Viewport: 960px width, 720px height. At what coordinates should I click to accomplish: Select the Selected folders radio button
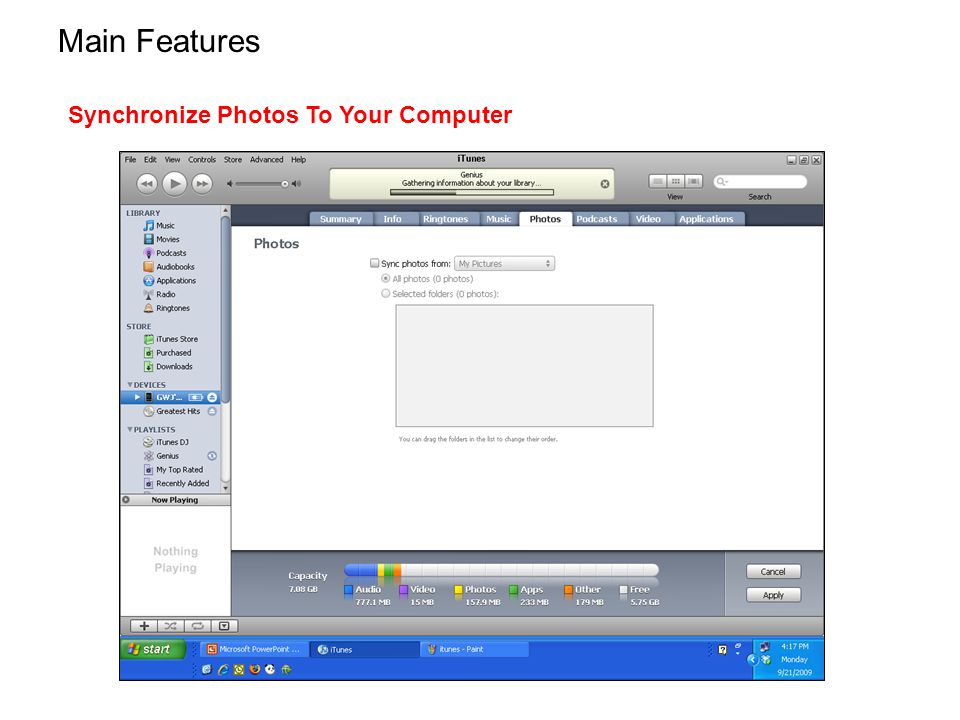click(x=386, y=294)
